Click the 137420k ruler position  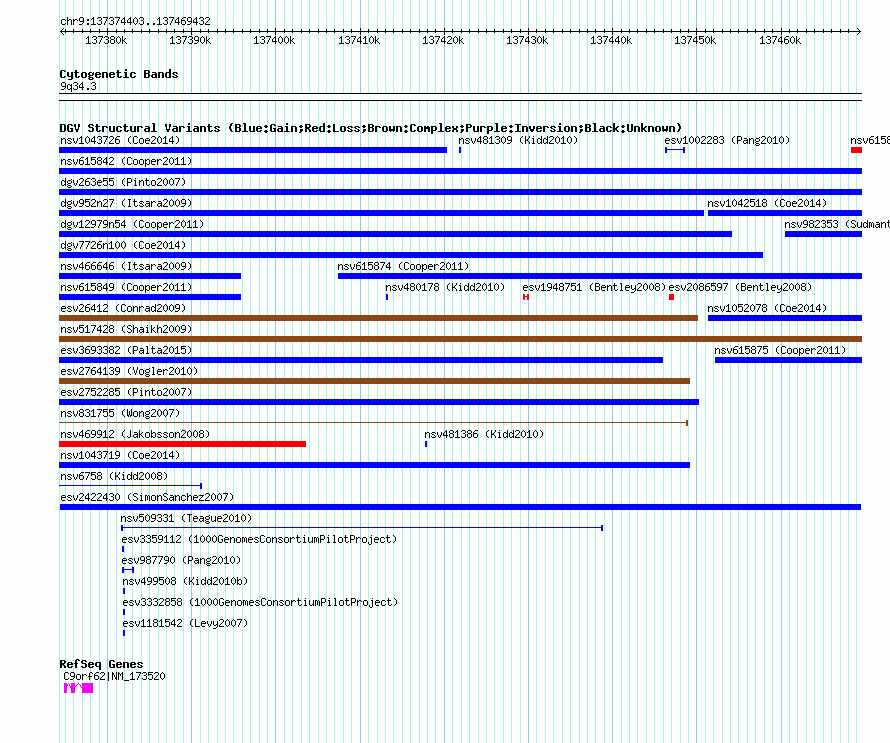pyautogui.click(x=443, y=40)
